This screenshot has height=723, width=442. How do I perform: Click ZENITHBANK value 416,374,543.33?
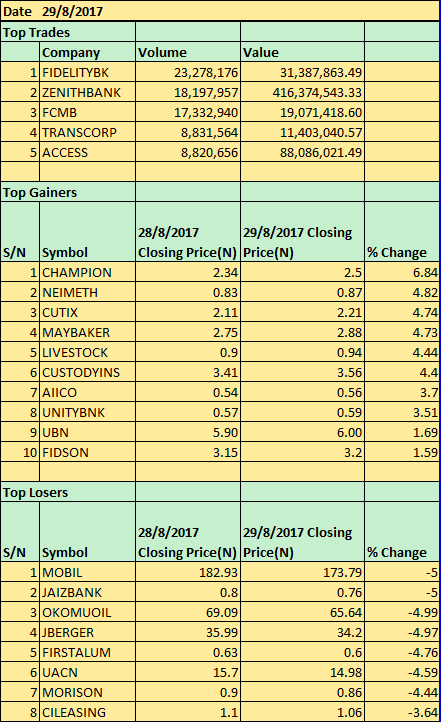(302, 92)
